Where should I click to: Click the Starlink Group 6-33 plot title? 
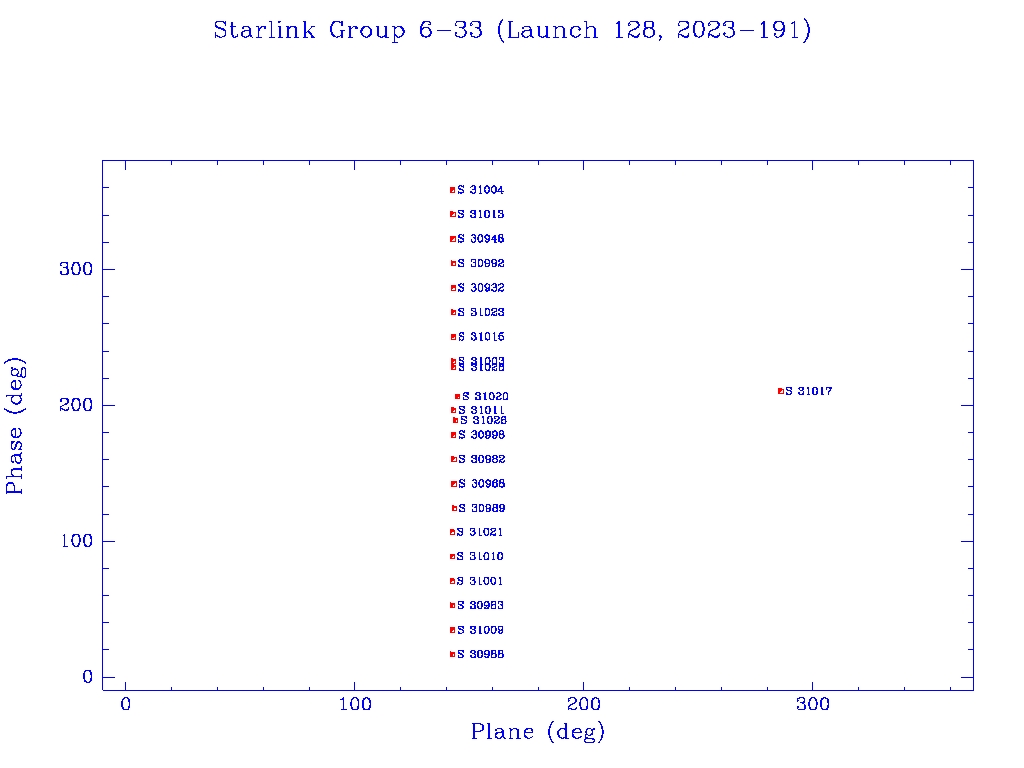point(512,31)
